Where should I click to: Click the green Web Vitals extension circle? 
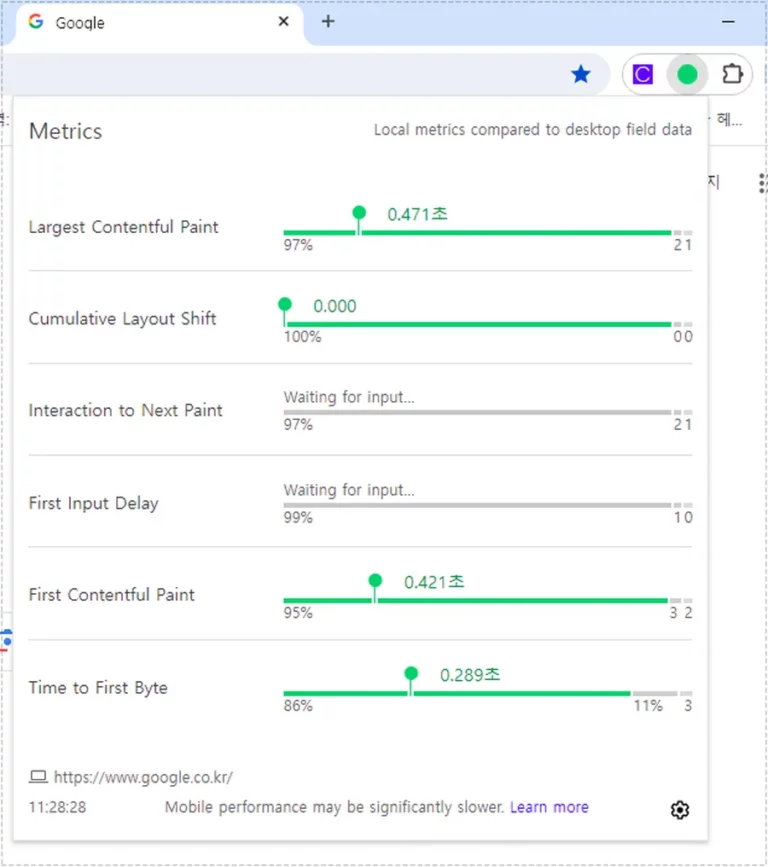pyautogui.click(x=687, y=74)
